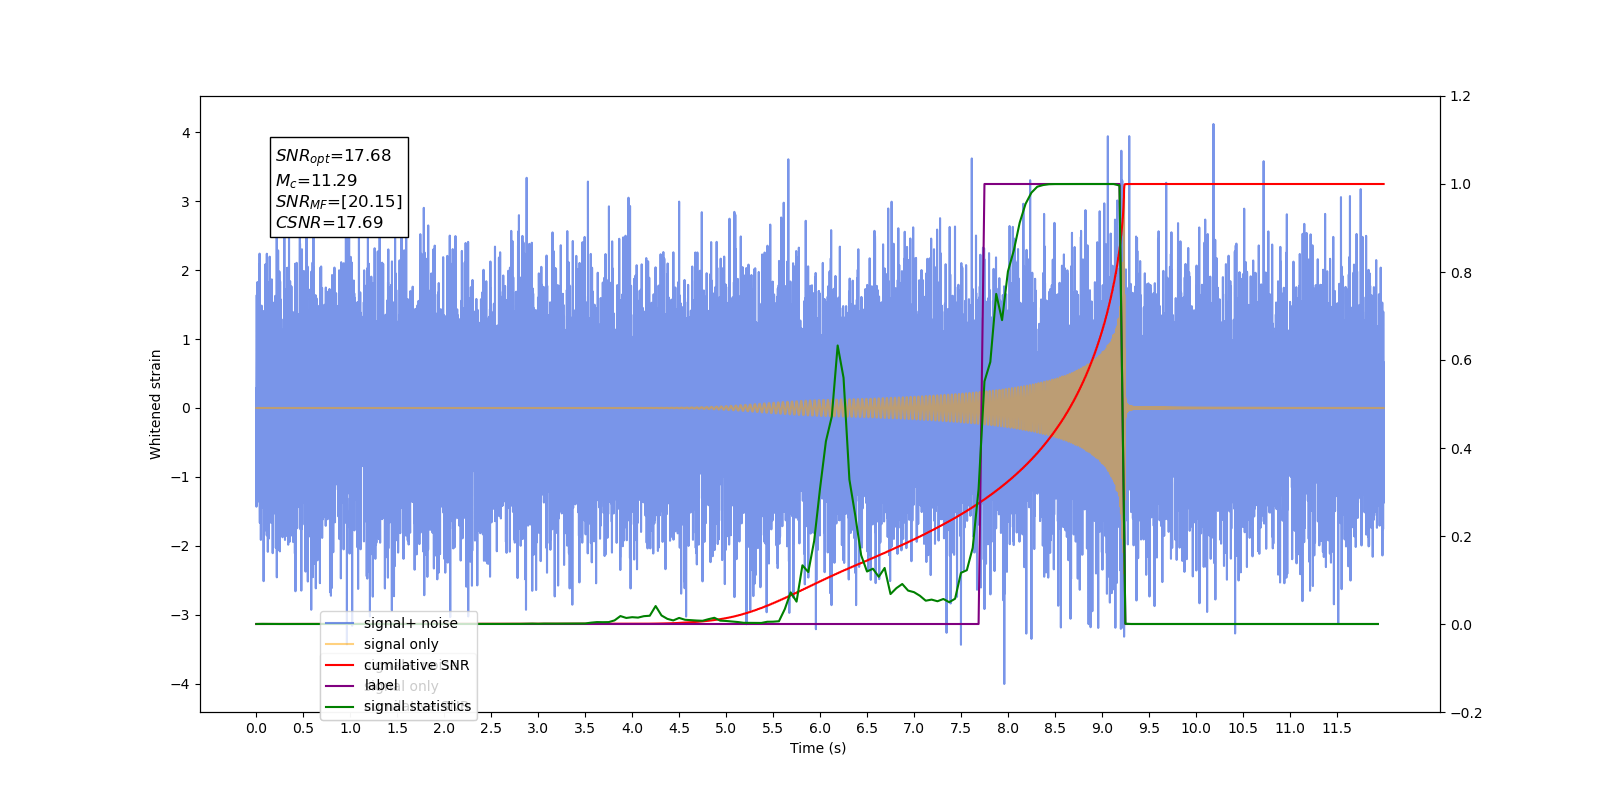Click the right y-axis tick label 0.6
1600x800 pixels.
tap(1460, 361)
